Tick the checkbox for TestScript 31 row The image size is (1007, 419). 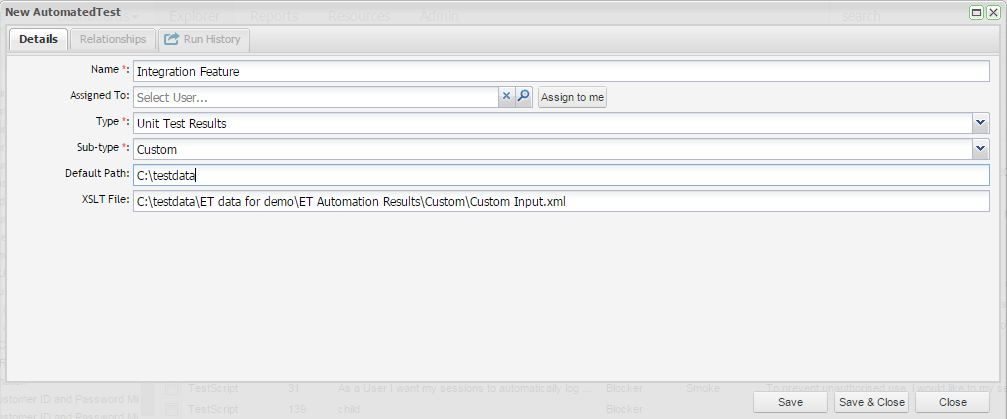pos(171,387)
